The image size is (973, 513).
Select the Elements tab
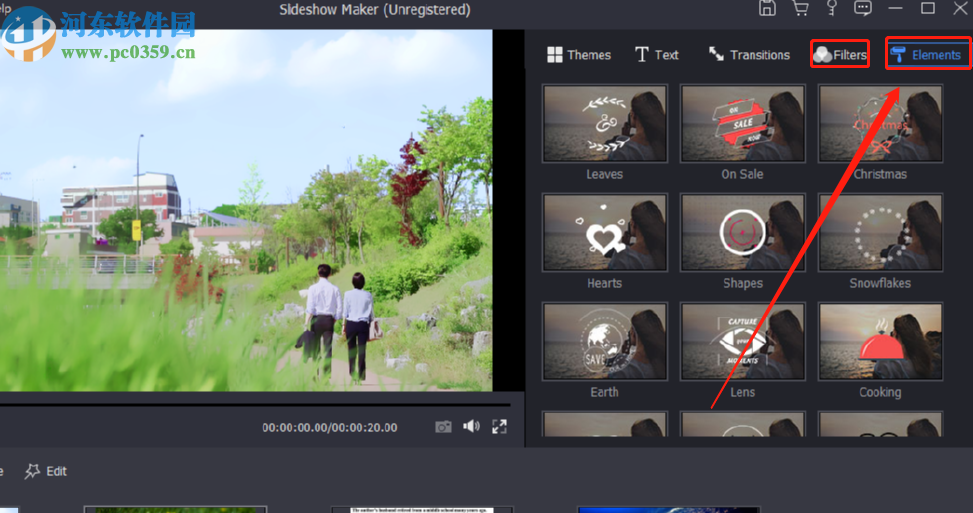pos(928,55)
